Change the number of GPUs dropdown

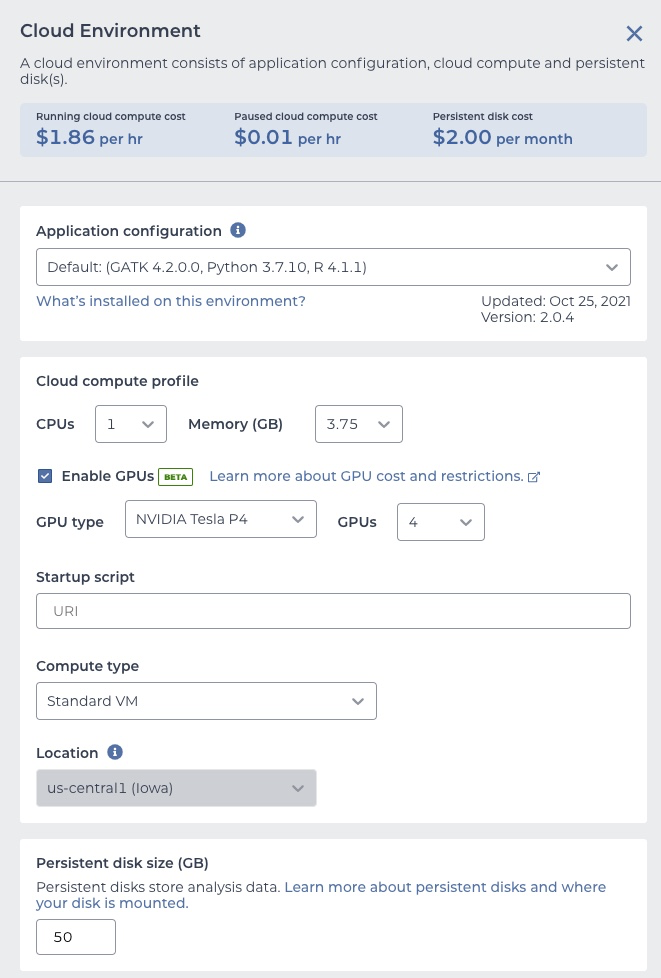pos(440,522)
